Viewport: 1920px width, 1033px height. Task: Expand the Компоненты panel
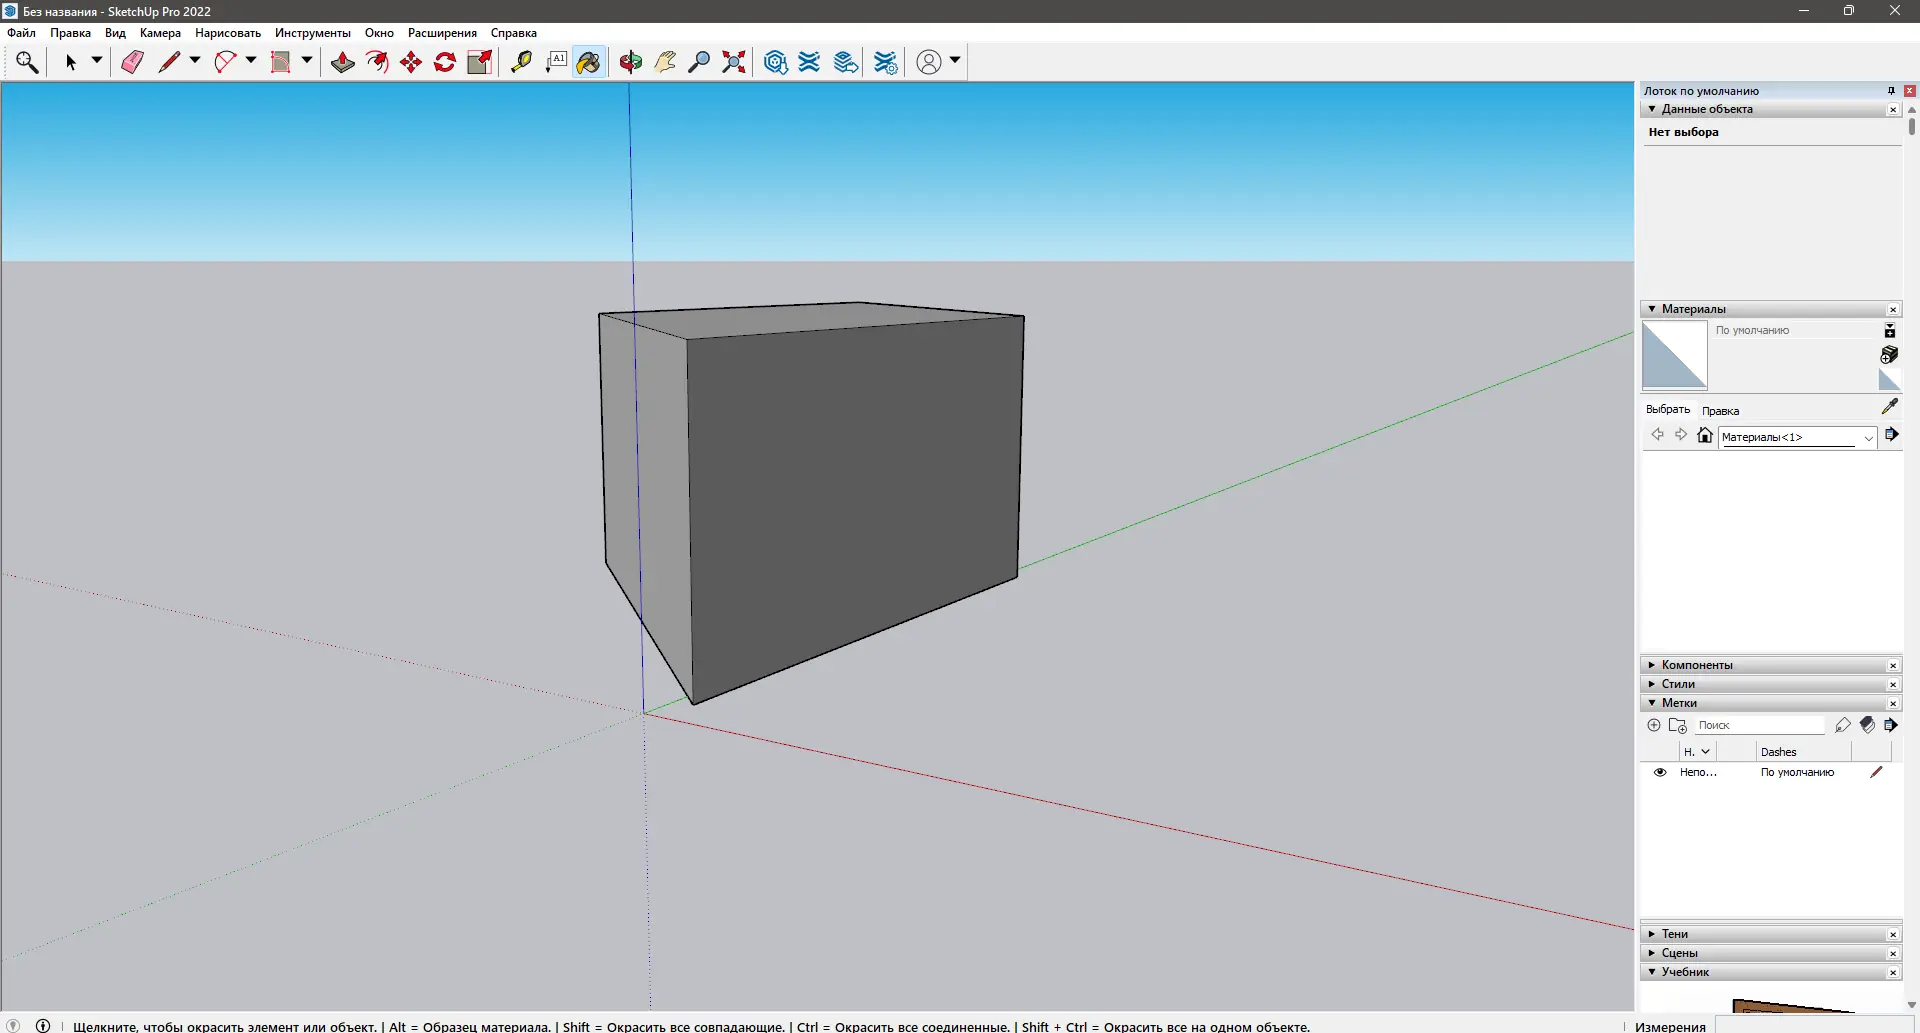tap(1652, 665)
